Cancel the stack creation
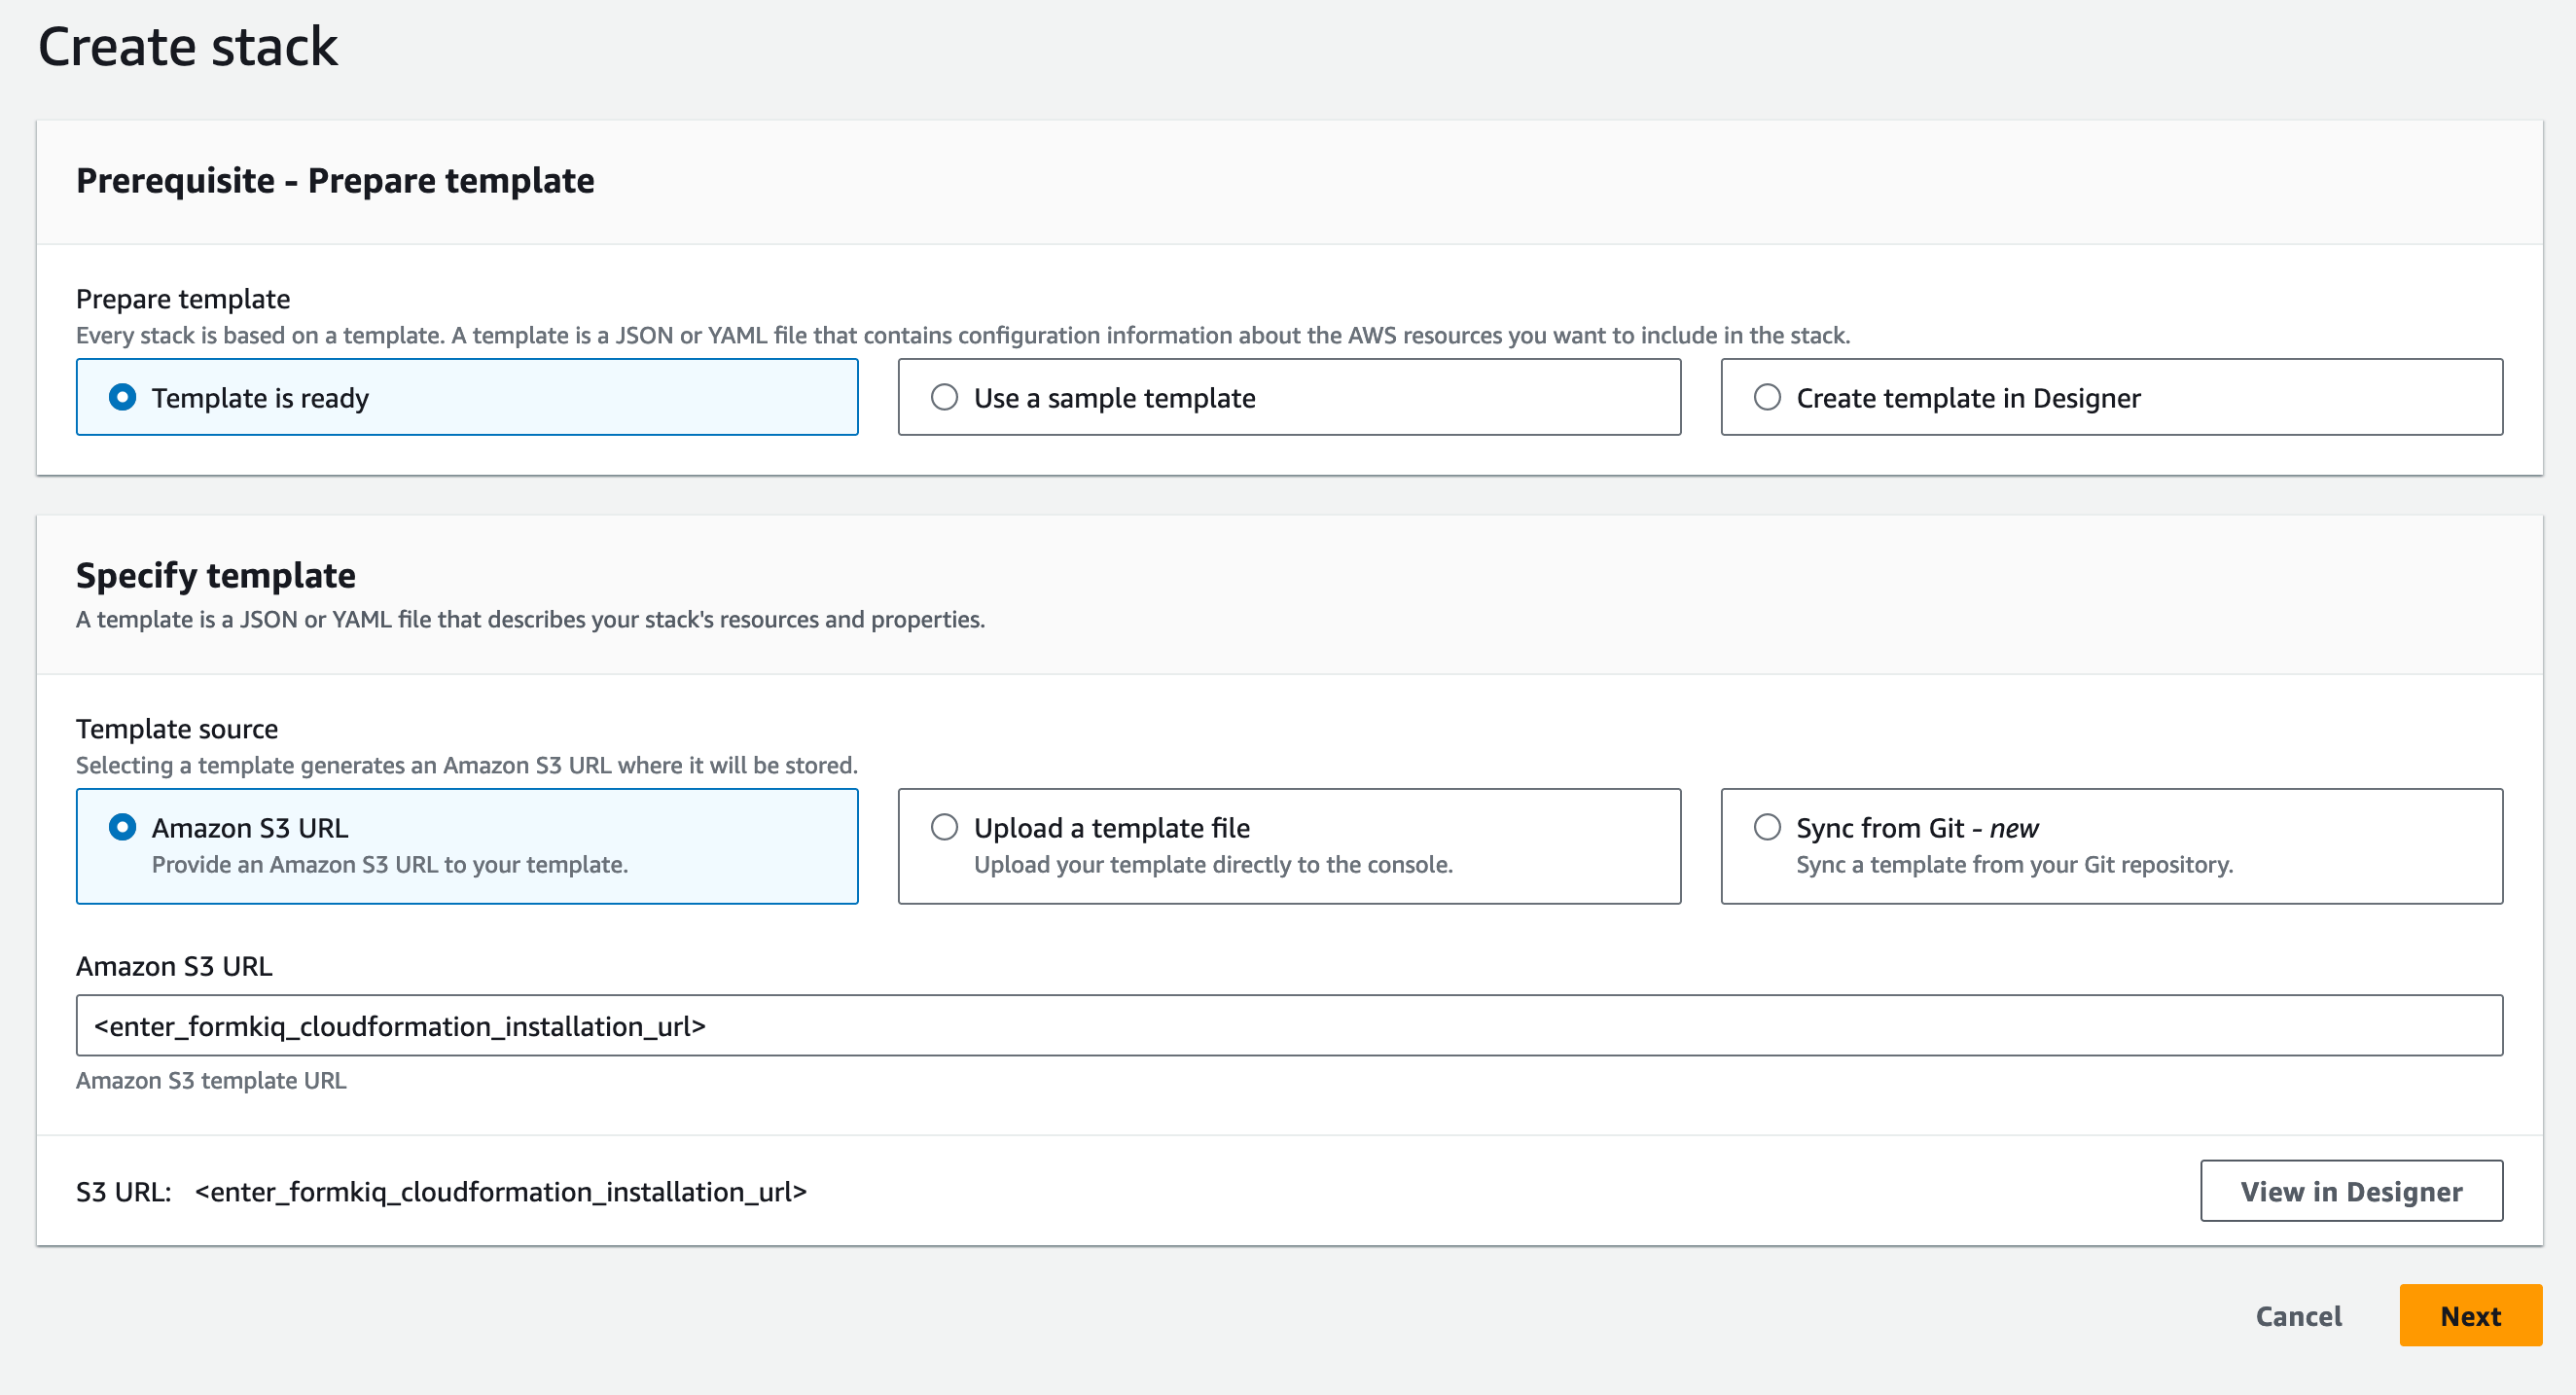The image size is (2576, 1395). click(2298, 1316)
